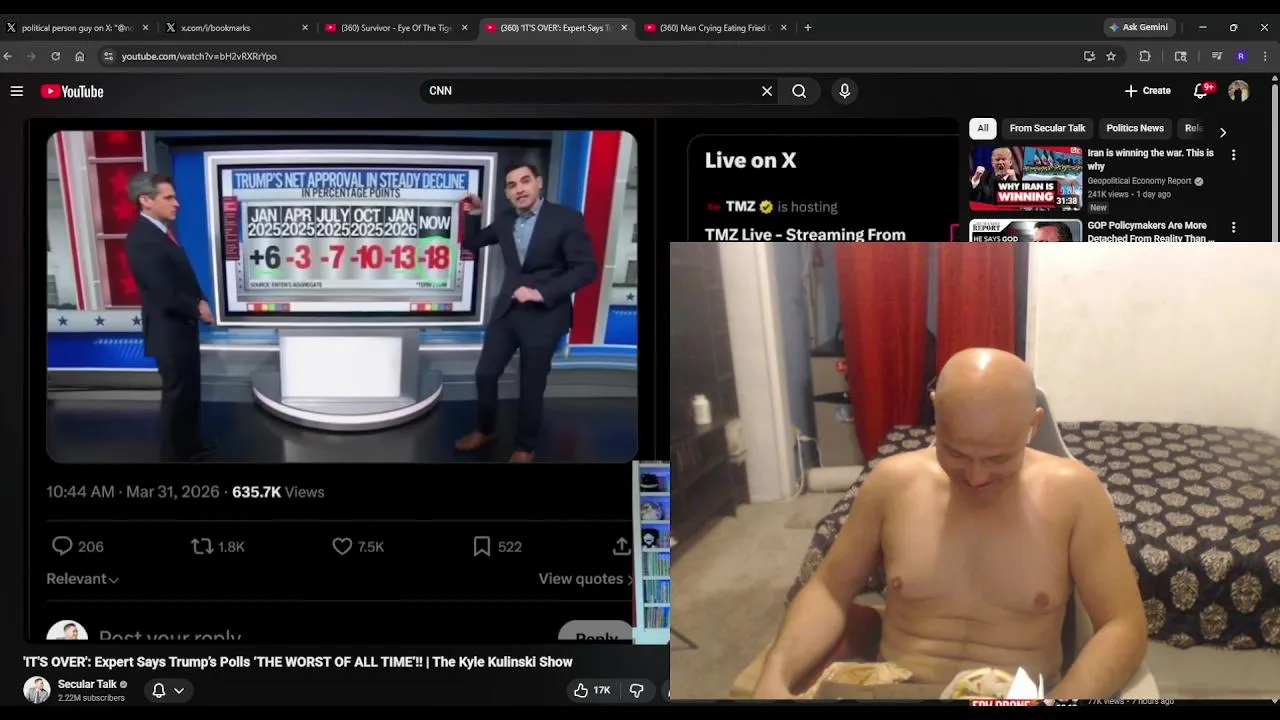Open browser home page
The height and width of the screenshot is (720, 1280).
[x=80, y=56]
